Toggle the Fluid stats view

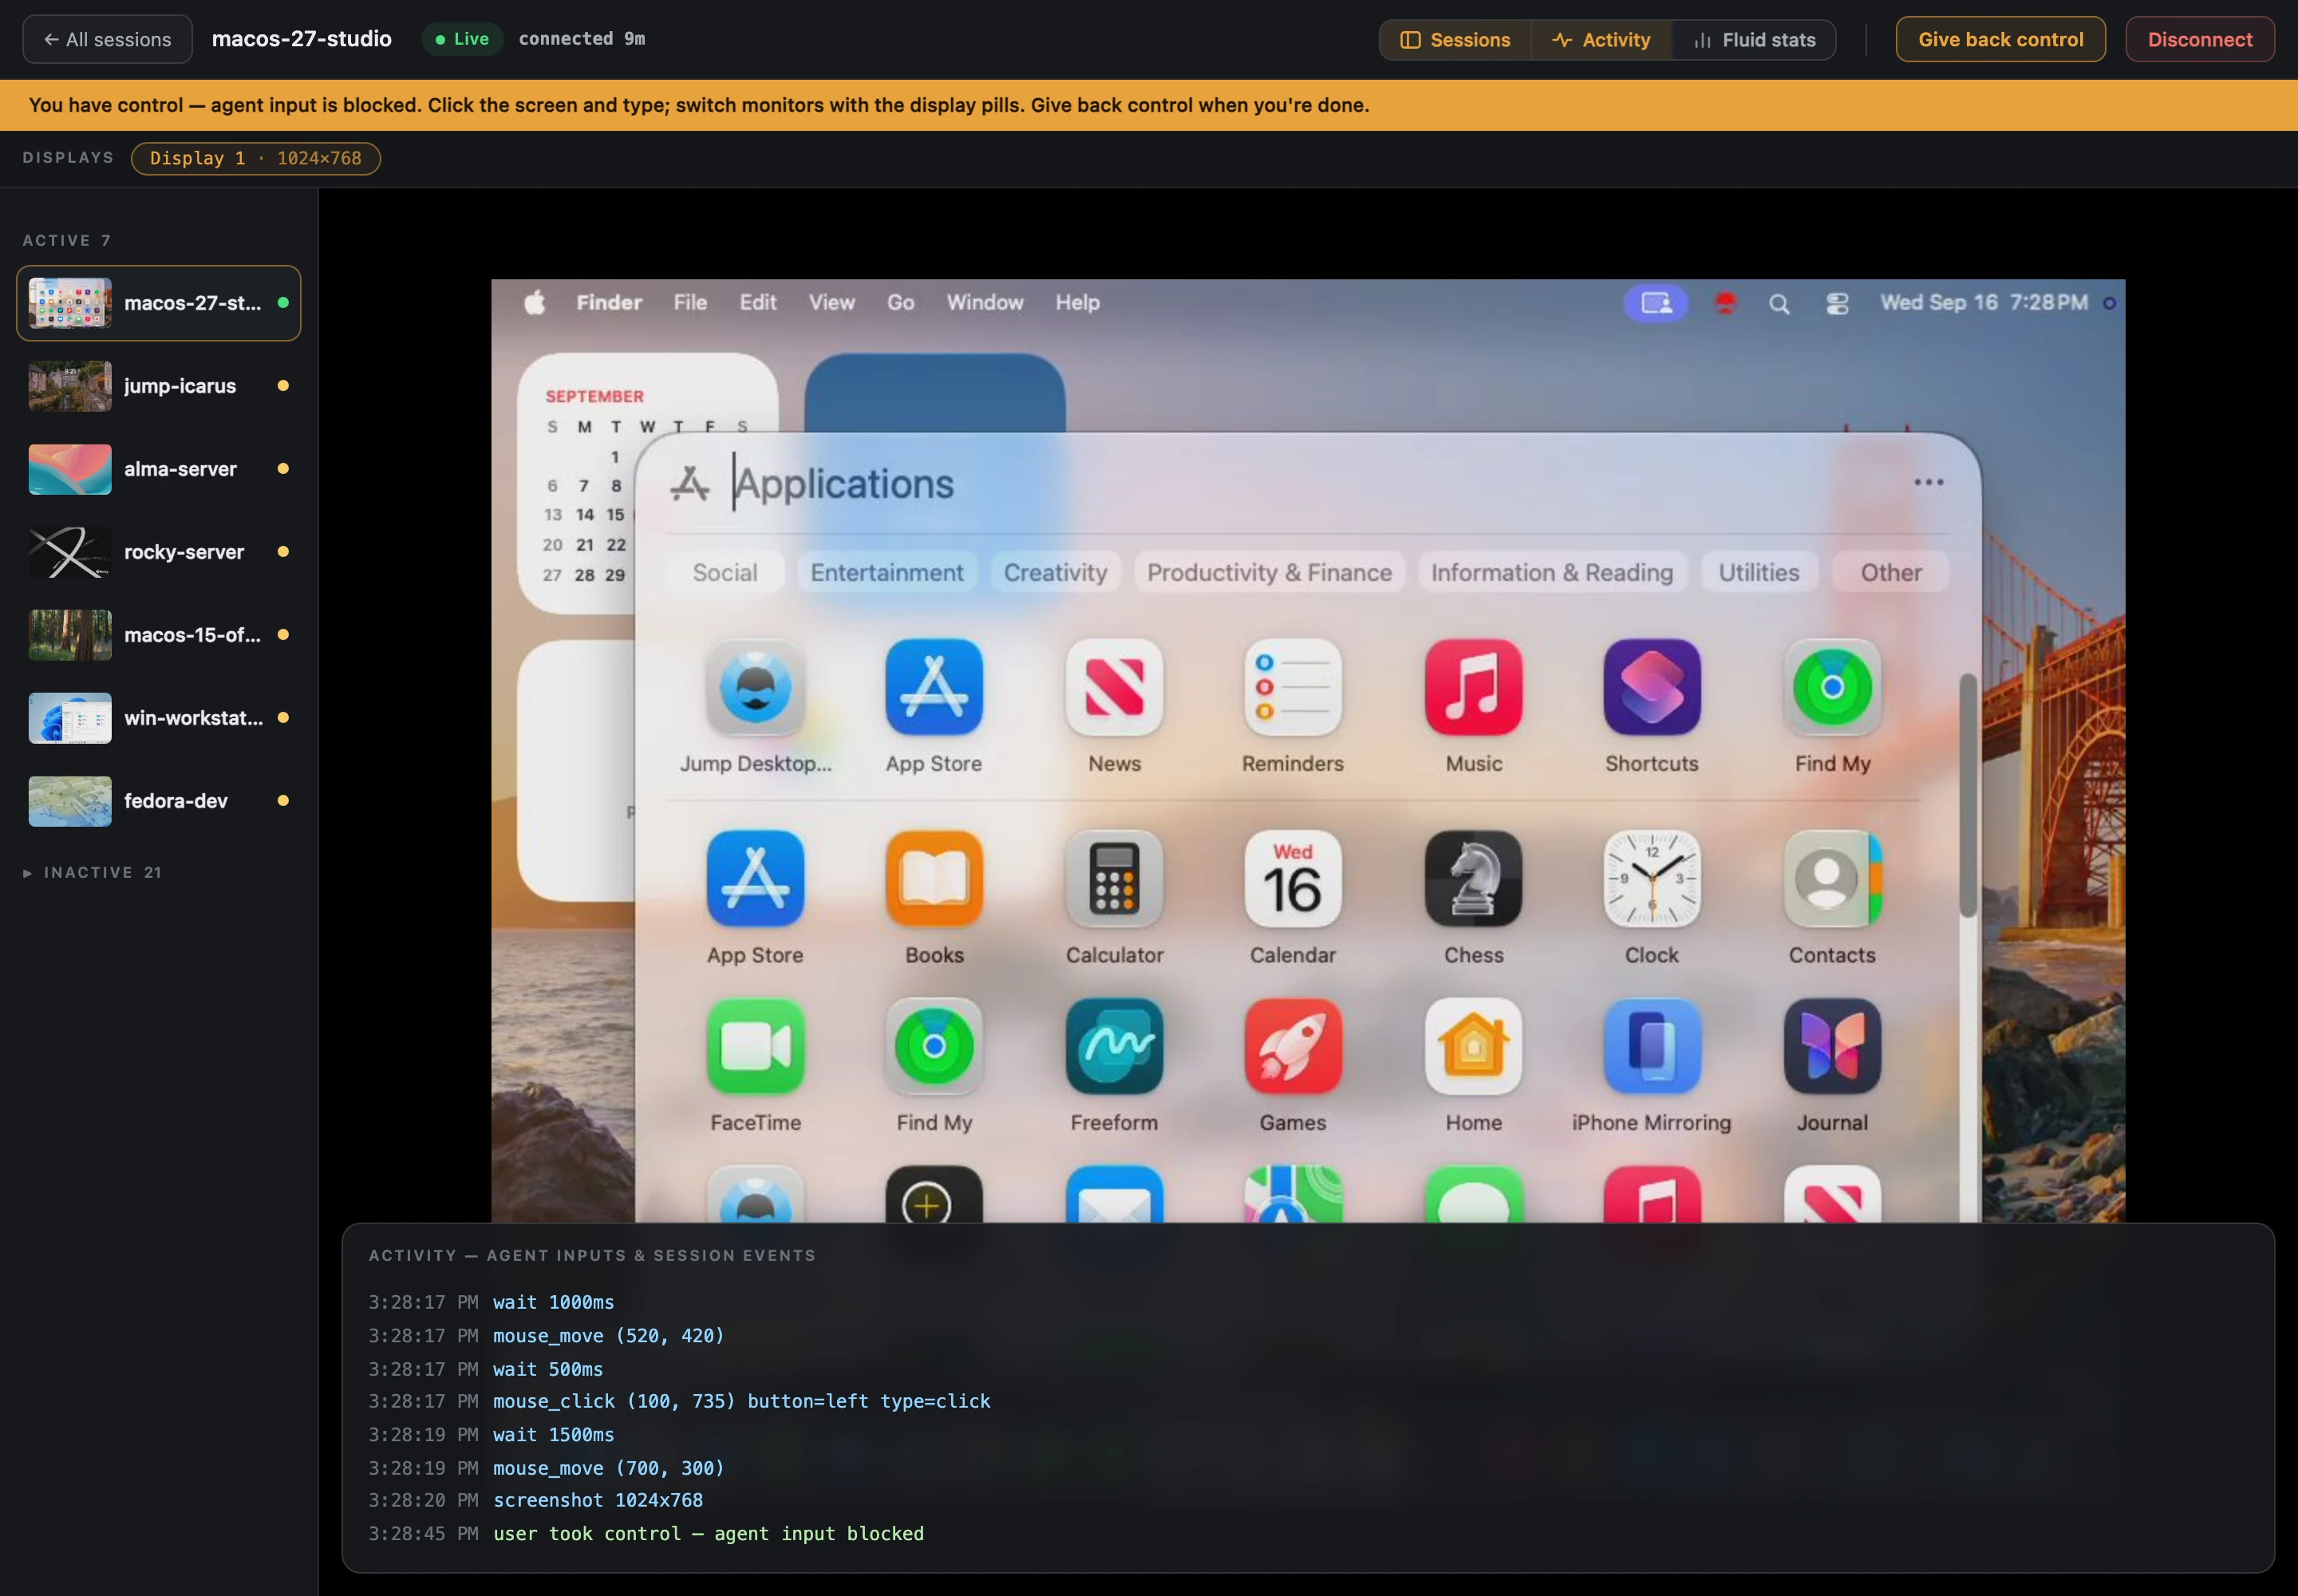[x=1754, y=40]
